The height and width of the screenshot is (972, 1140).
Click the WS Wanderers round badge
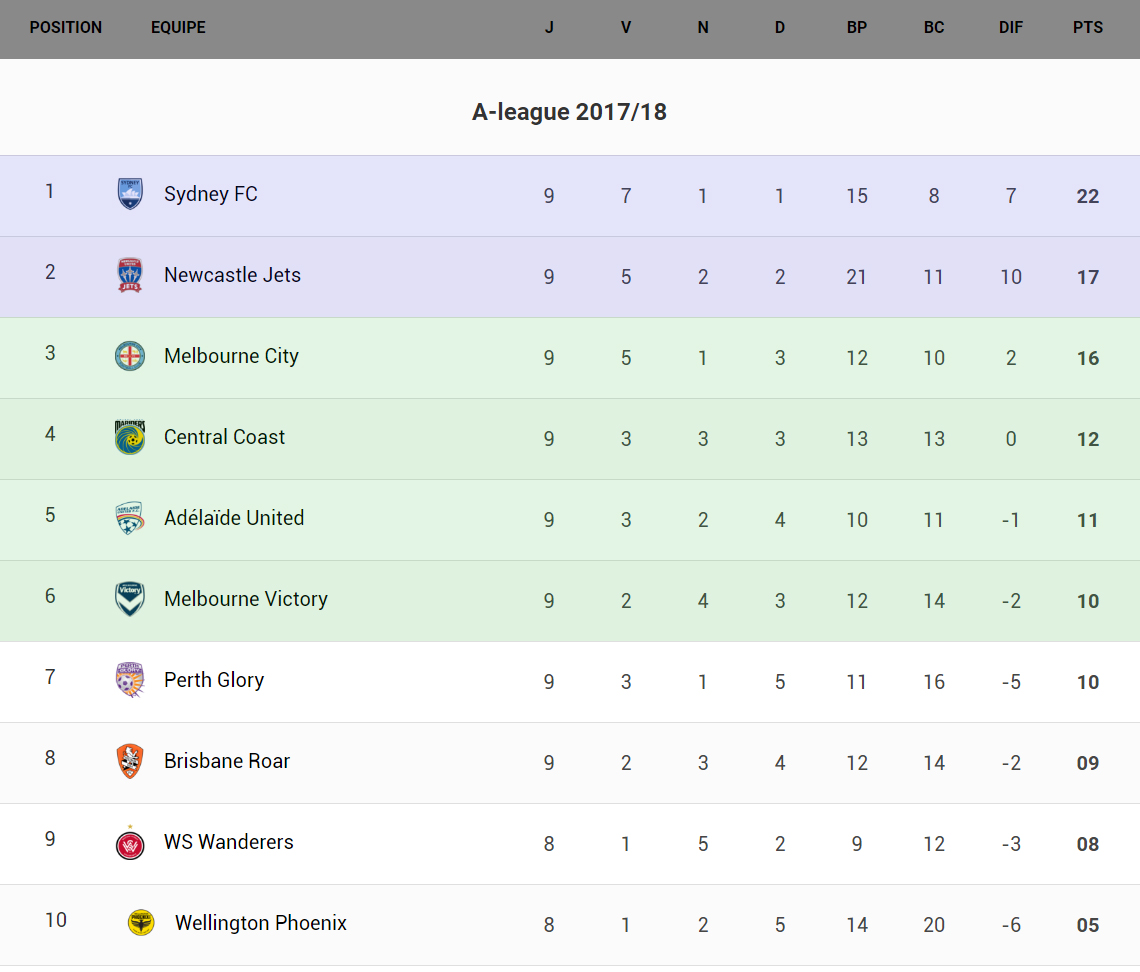click(x=130, y=843)
